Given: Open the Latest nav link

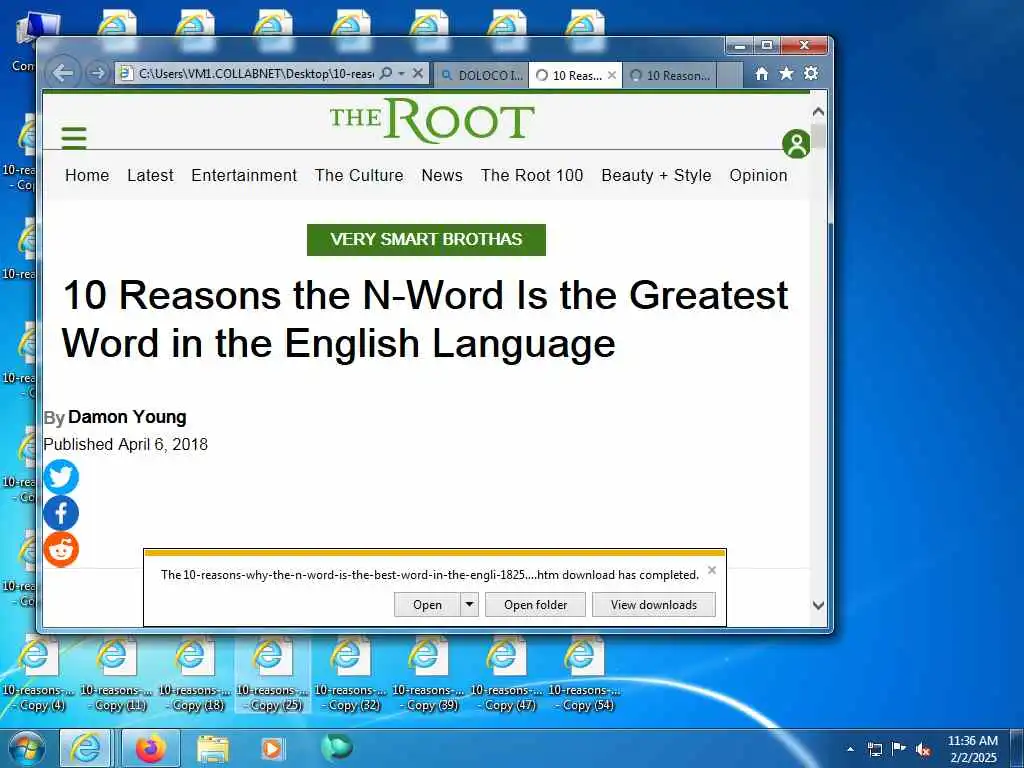Looking at the screenshot, I should [150, 175].
